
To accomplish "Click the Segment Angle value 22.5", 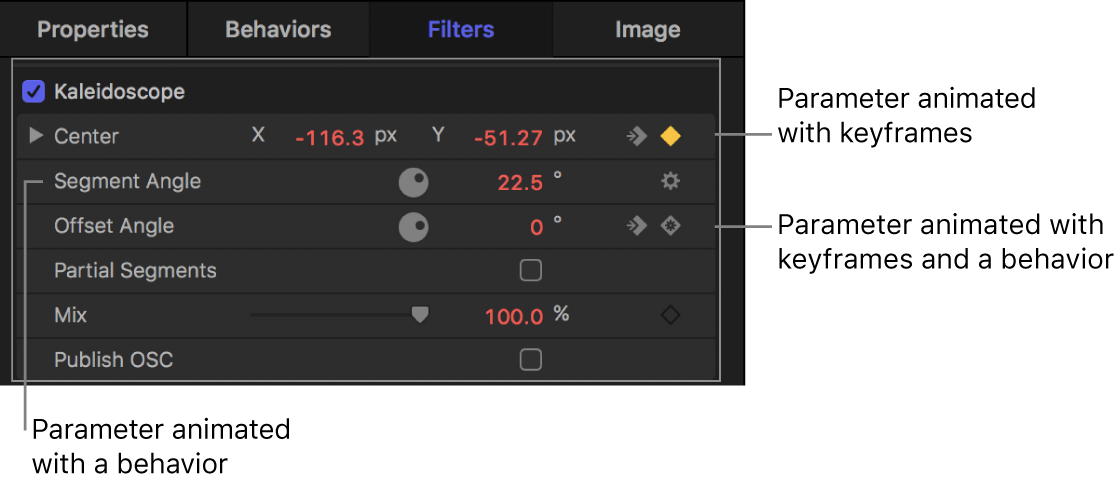I will click(x=520, y=182).
